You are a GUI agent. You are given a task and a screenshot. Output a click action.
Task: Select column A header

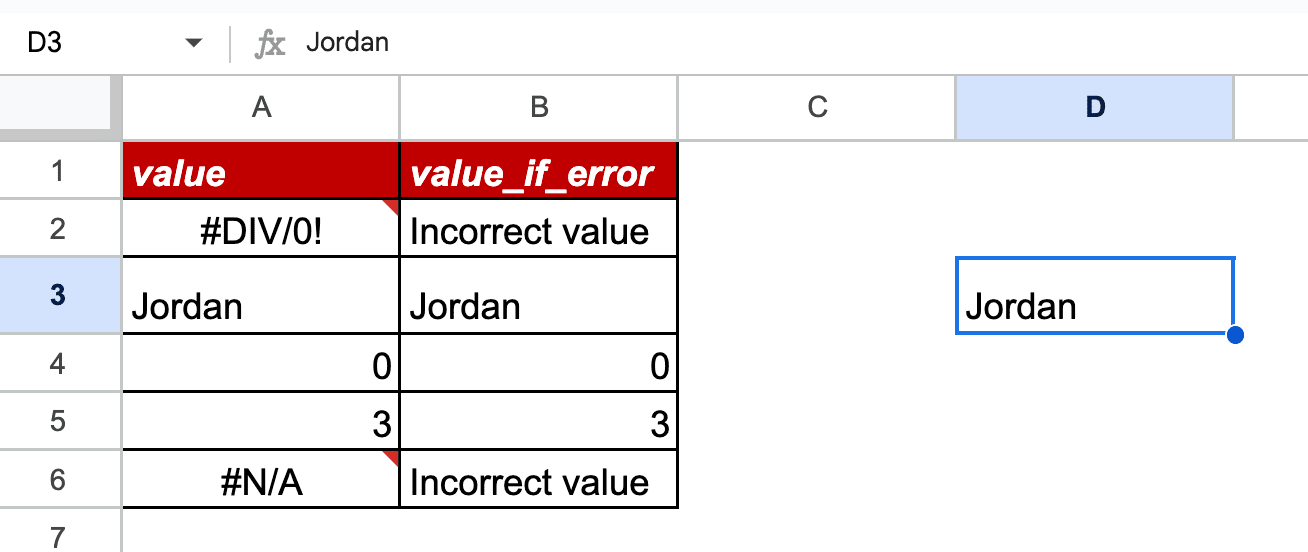tap(261, 107)
